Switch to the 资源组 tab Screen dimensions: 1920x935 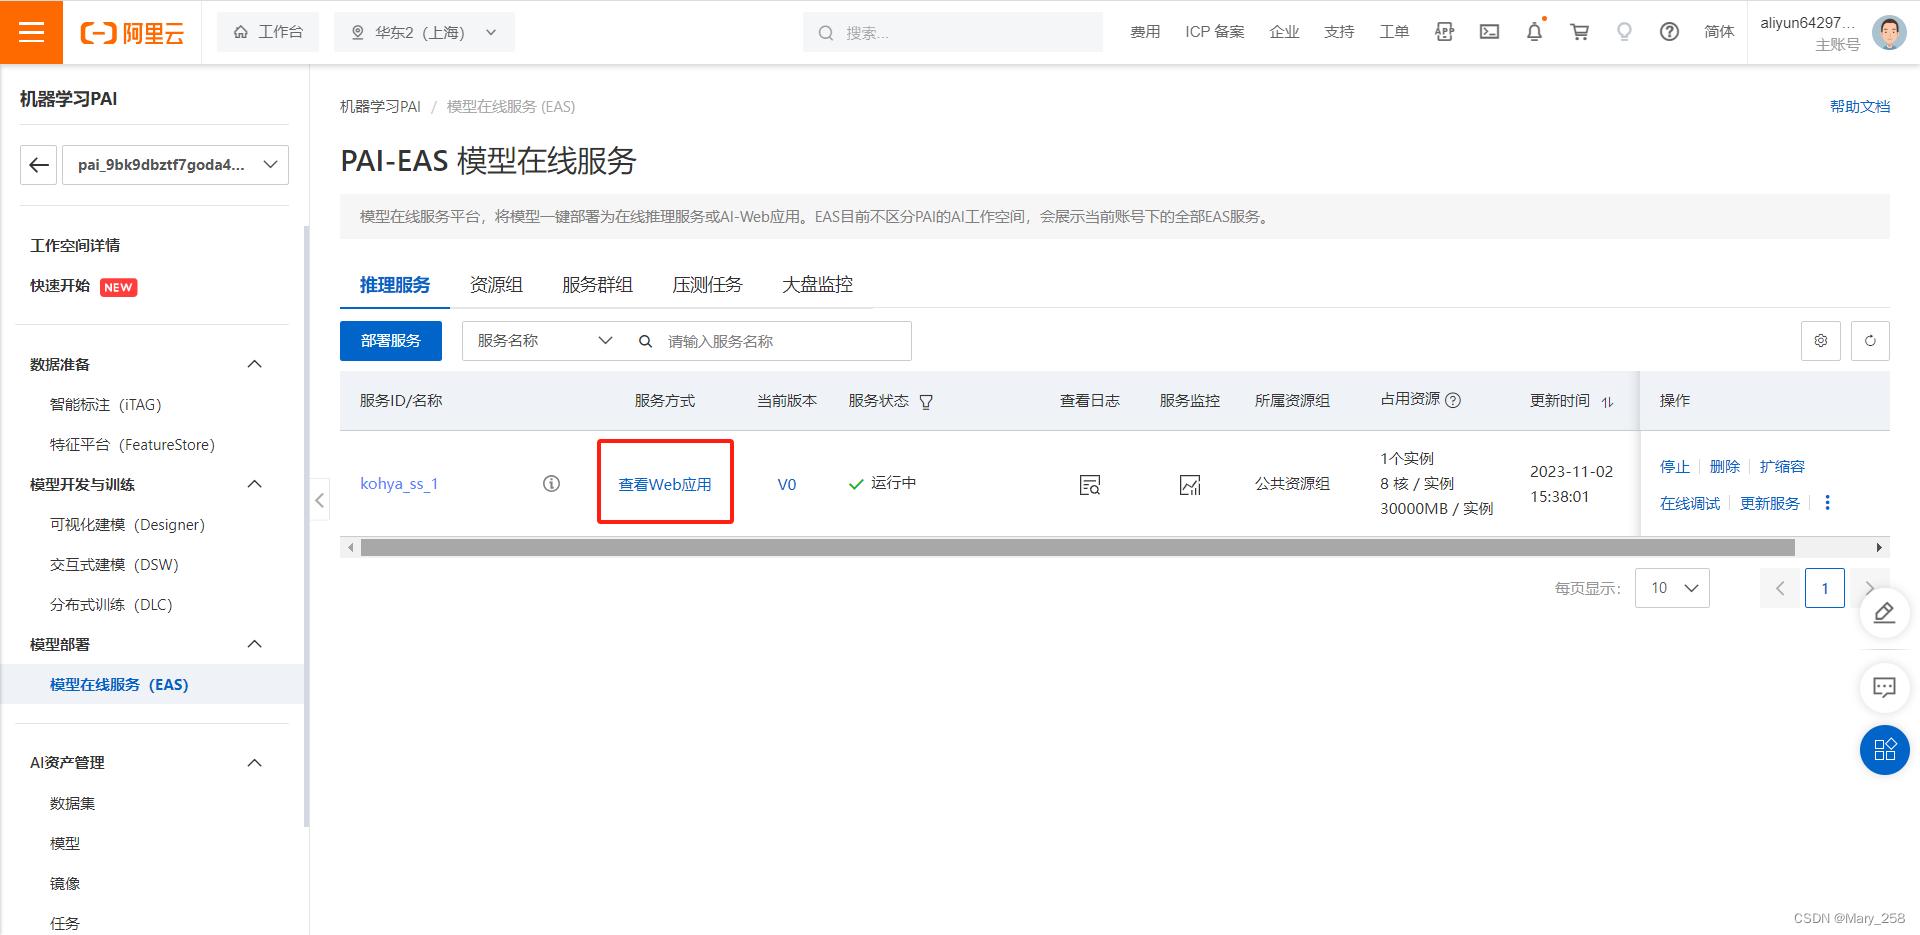497,284
